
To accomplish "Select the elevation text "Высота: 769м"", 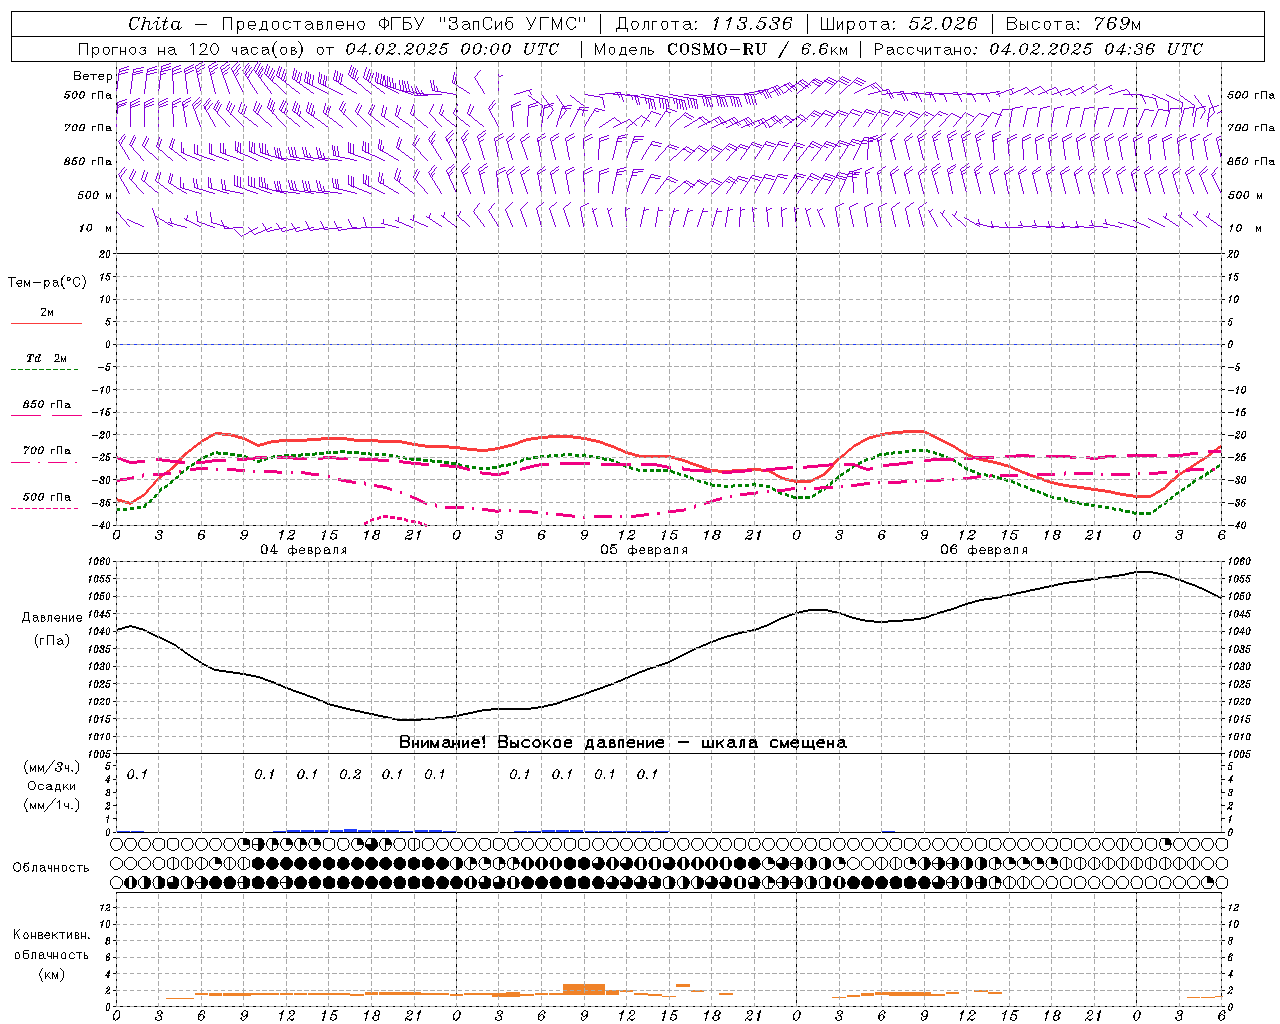I will click(1073, 24).
